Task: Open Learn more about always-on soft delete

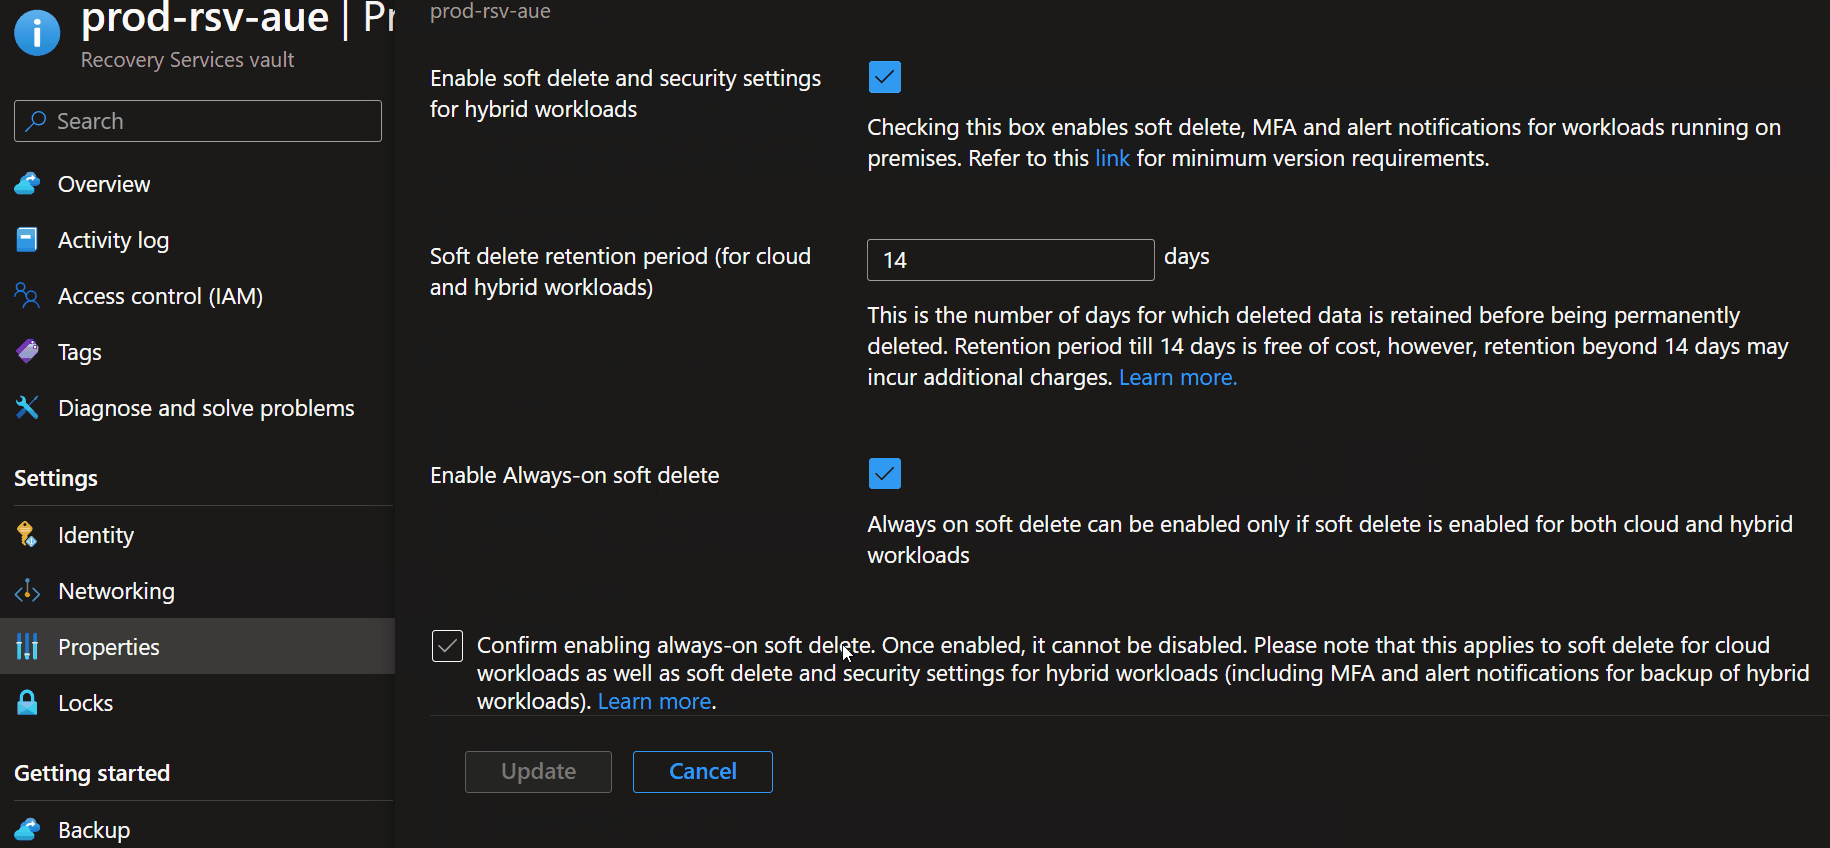Action: [x=655, y=701]
